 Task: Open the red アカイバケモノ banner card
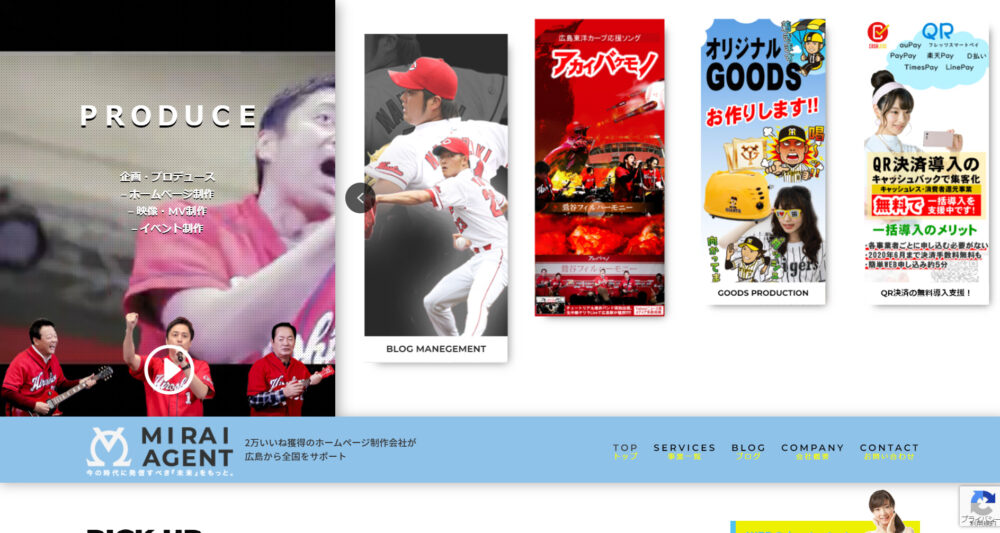click(599, 168)
